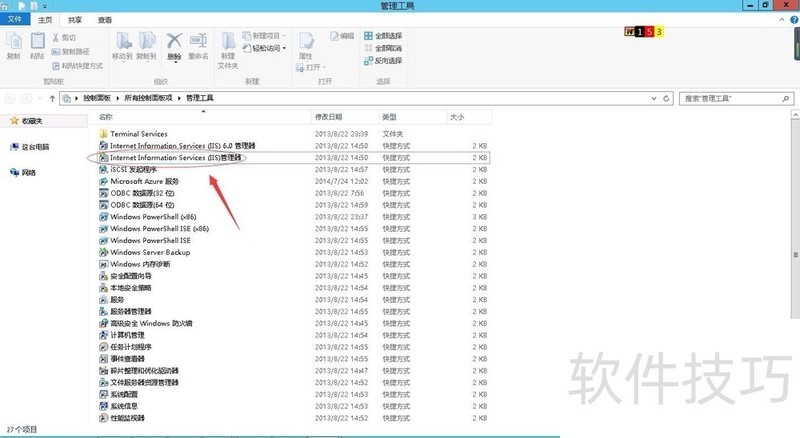Viewport: 800px width, 438px height.
Task: Click the 属性 (Properties) icon
Action: point(306,42)
